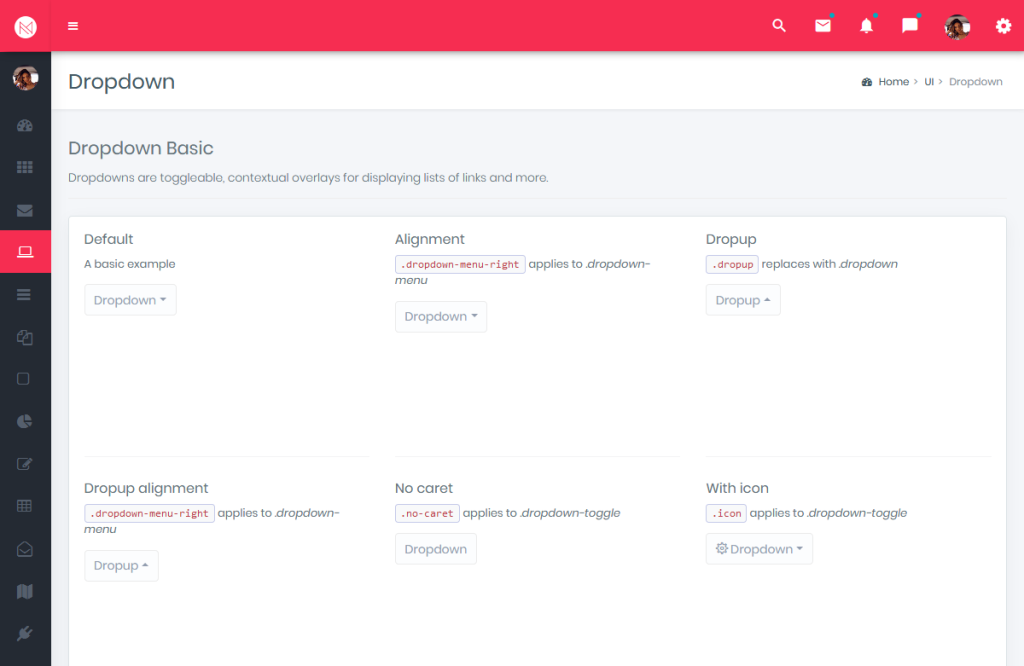
Task: Open the With icon gear Dropdown button
Action: 759,549
